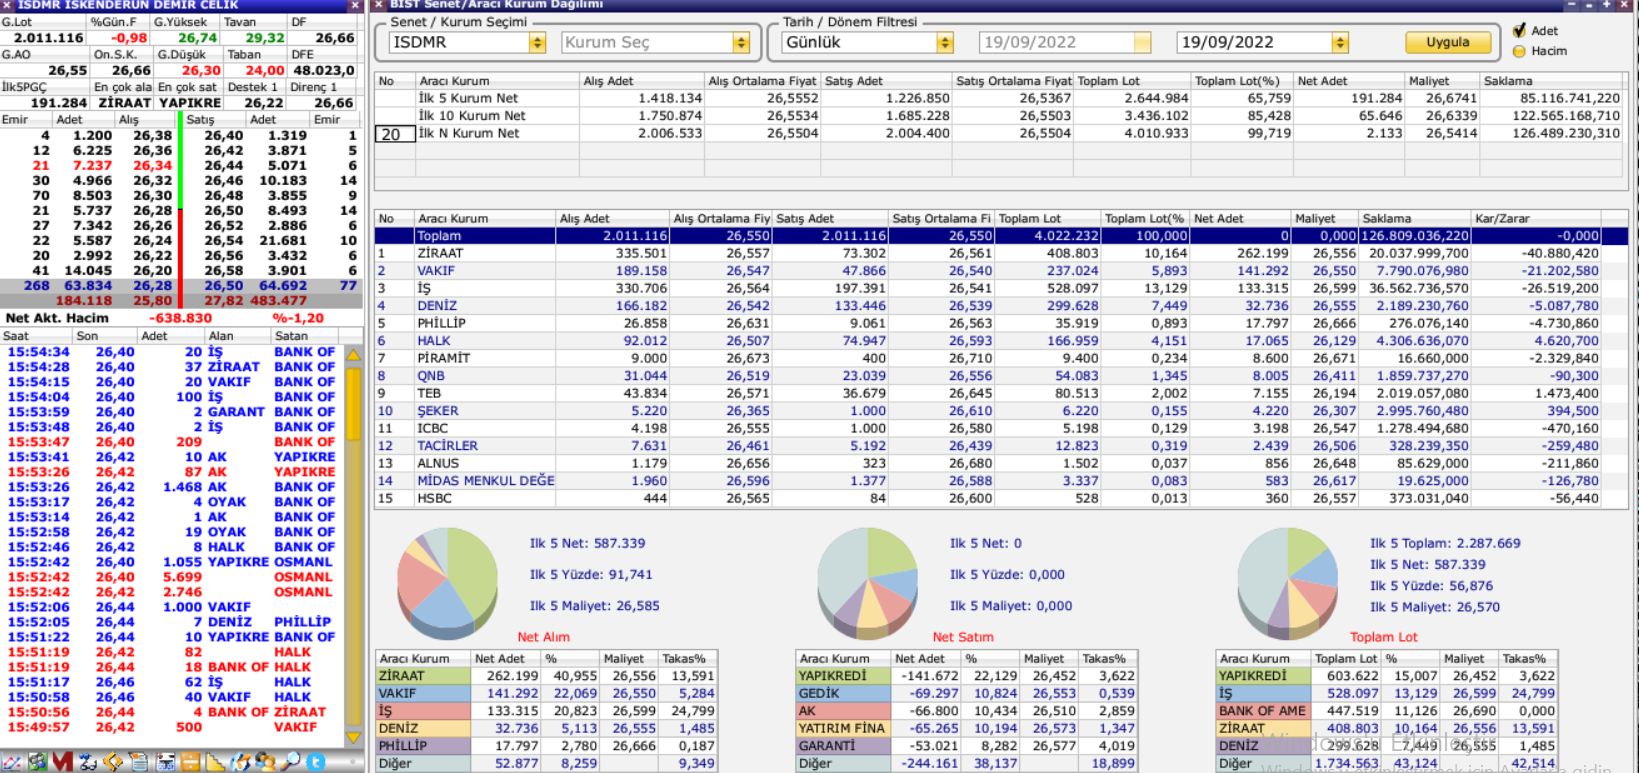The image size is (1639, 773).
Task: Click into the ISDMR symbol field
Action: tap(459, 43)
